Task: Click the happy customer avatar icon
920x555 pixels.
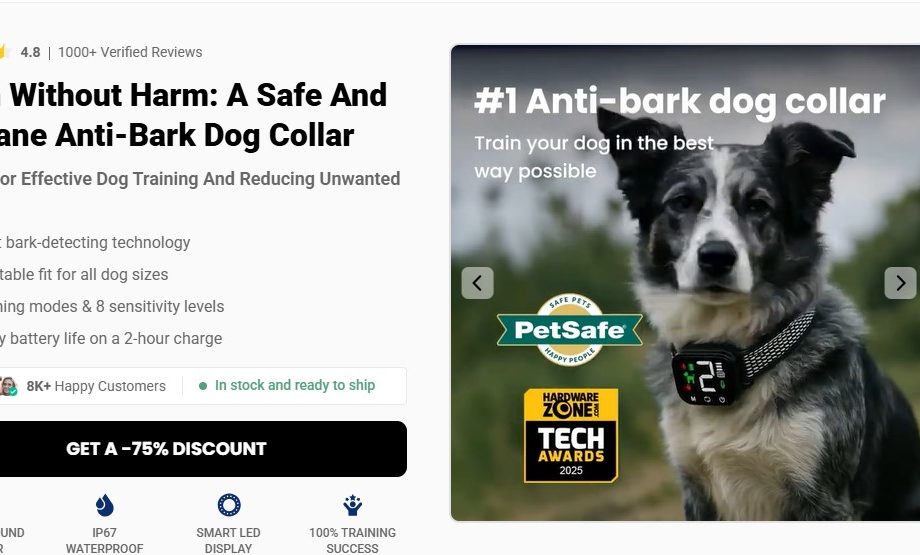Action: coord(8,386)
